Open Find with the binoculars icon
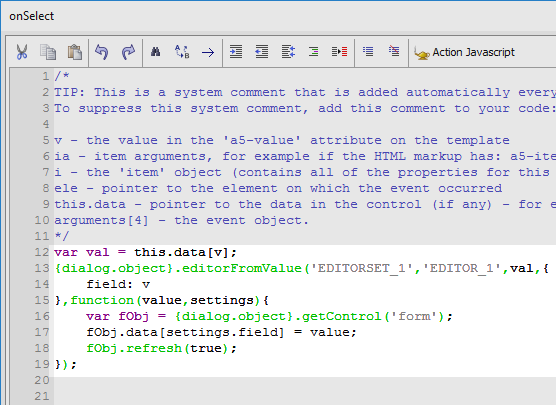 pyautogui.click(x=156, y=52)
